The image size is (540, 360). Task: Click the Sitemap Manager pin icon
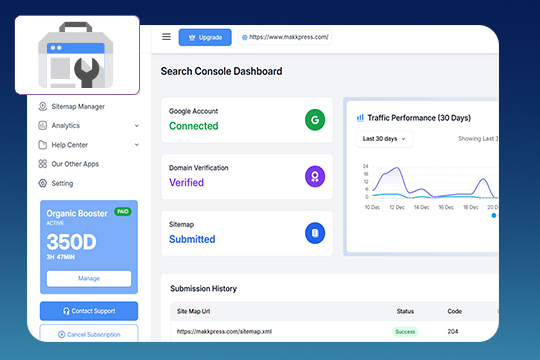point(43,106)
